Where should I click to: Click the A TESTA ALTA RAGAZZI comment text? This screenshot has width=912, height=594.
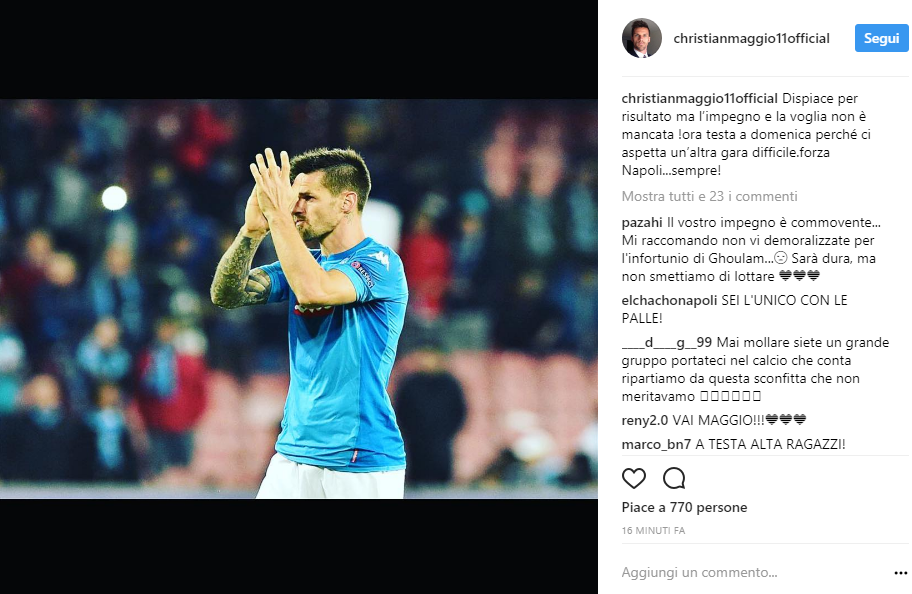click(770, 444)
